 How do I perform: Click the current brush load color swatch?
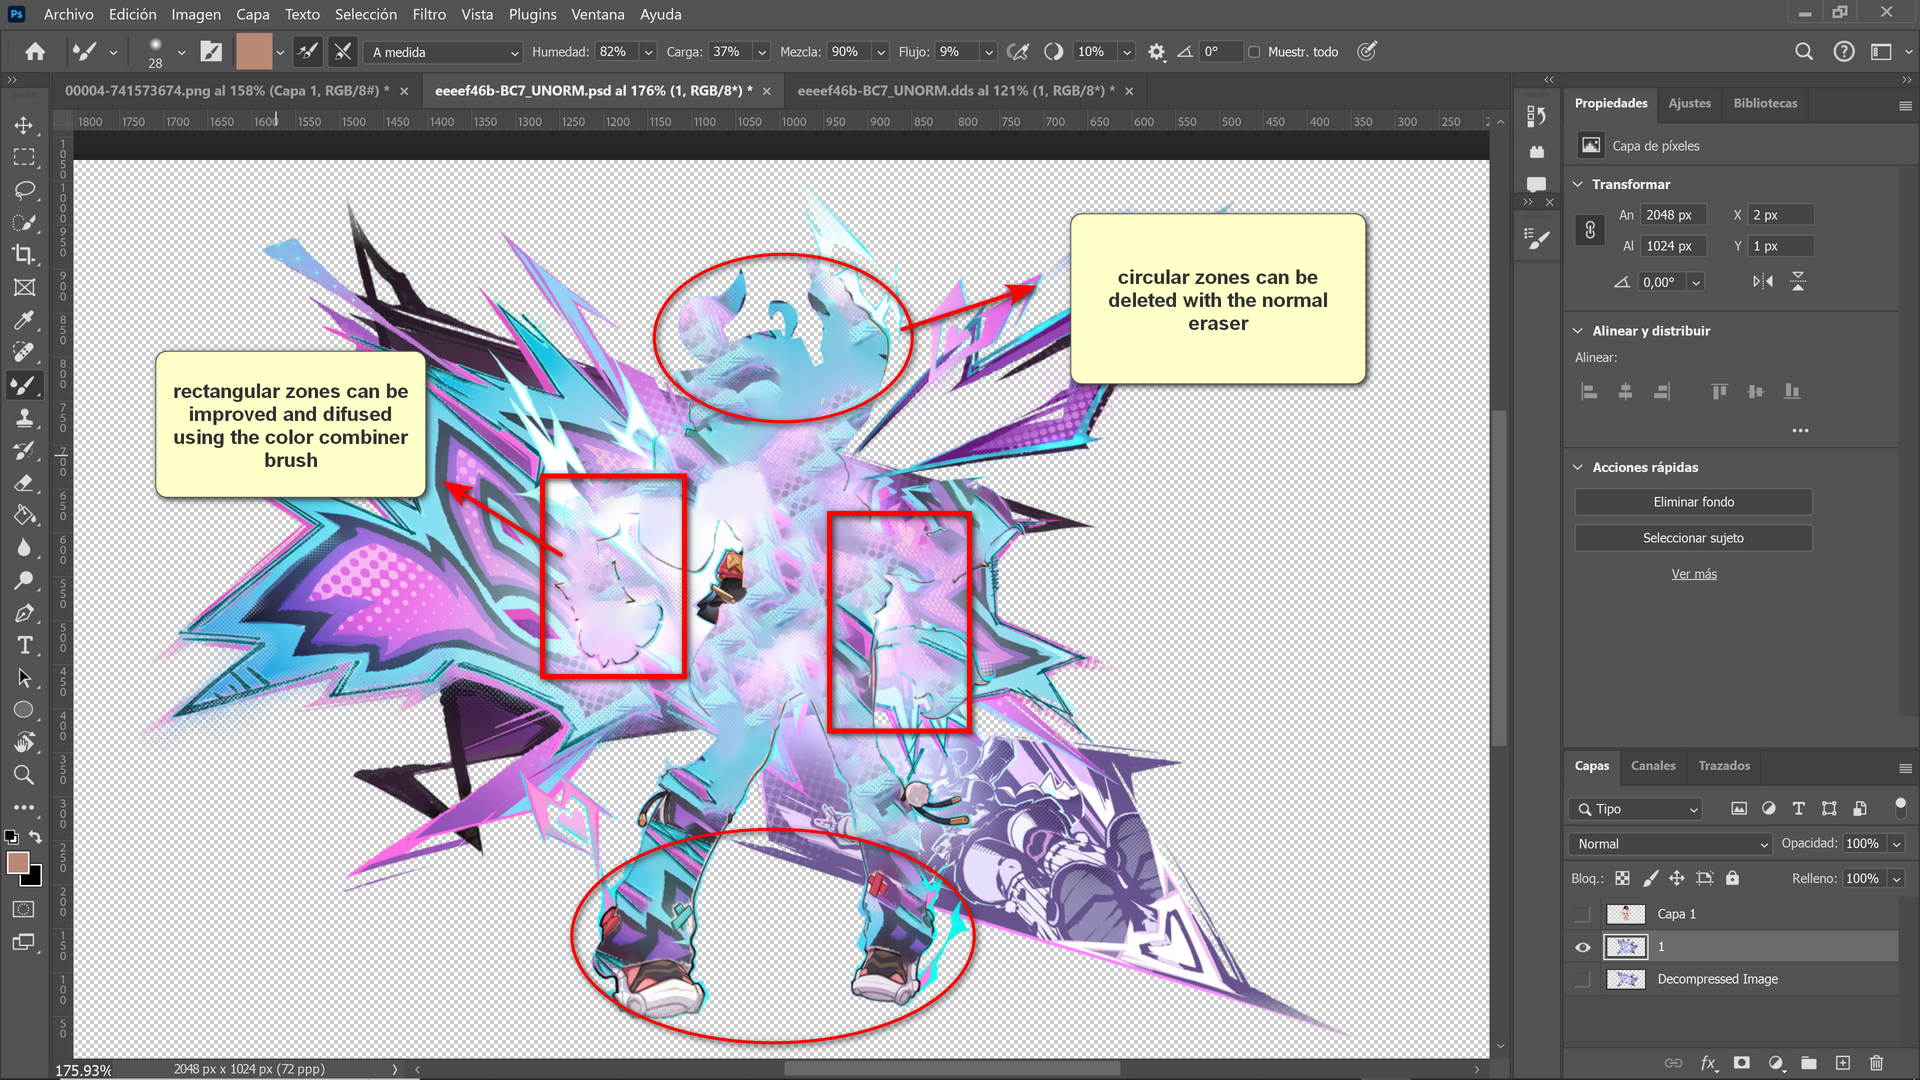pyautogui.click(x=254, y=52)
